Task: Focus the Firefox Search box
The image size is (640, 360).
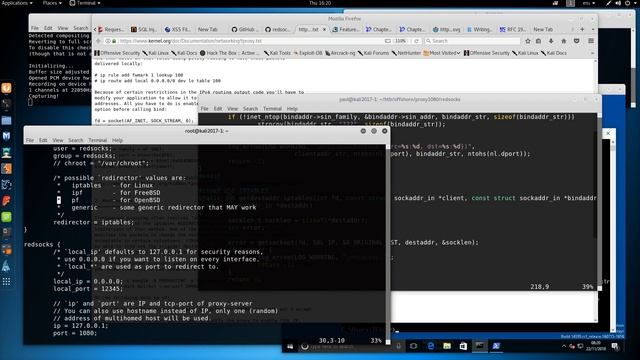Action: [472, 41]
